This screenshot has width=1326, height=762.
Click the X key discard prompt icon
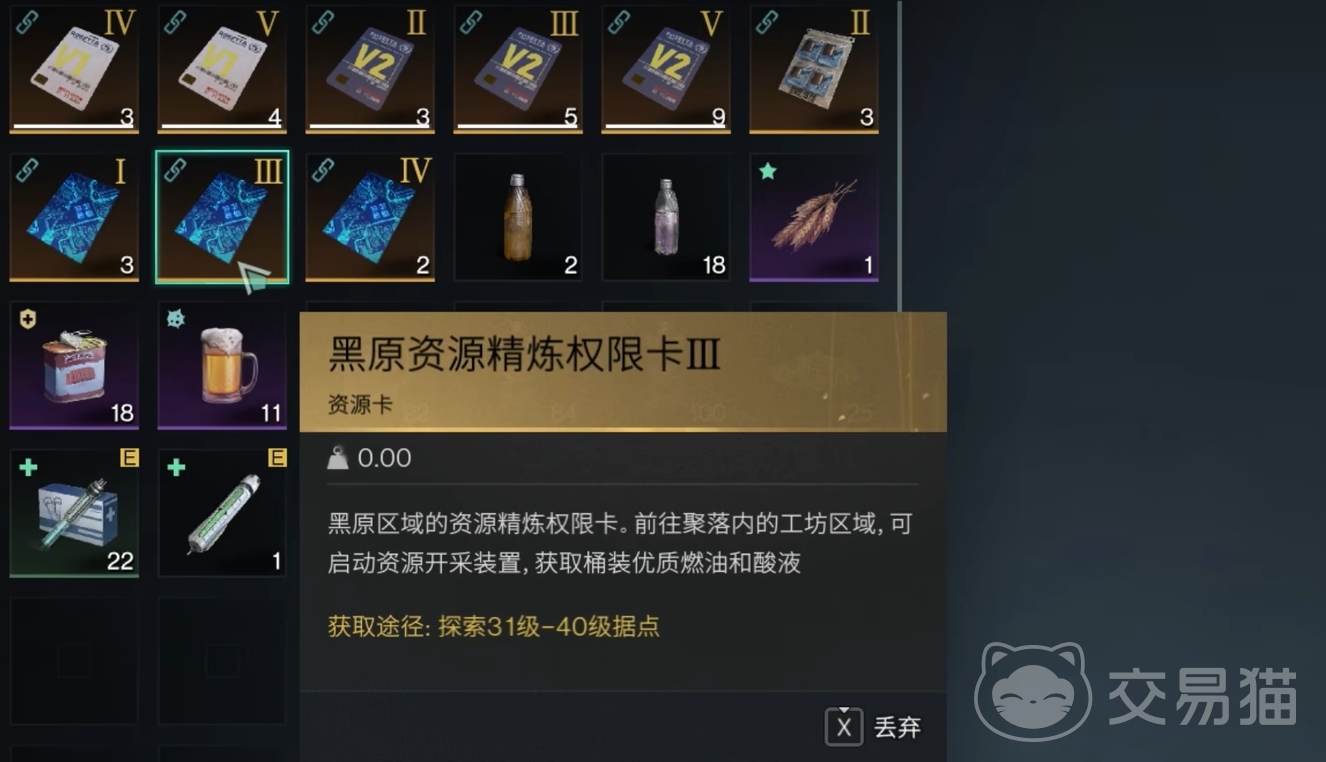844,727
